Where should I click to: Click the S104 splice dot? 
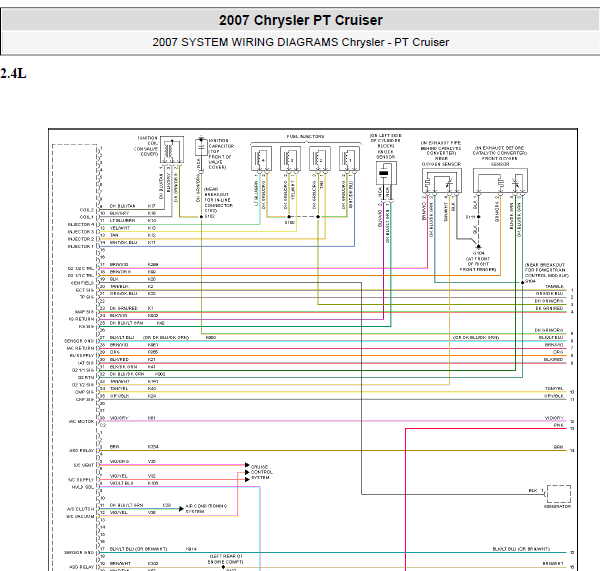(x=522, y=282)
